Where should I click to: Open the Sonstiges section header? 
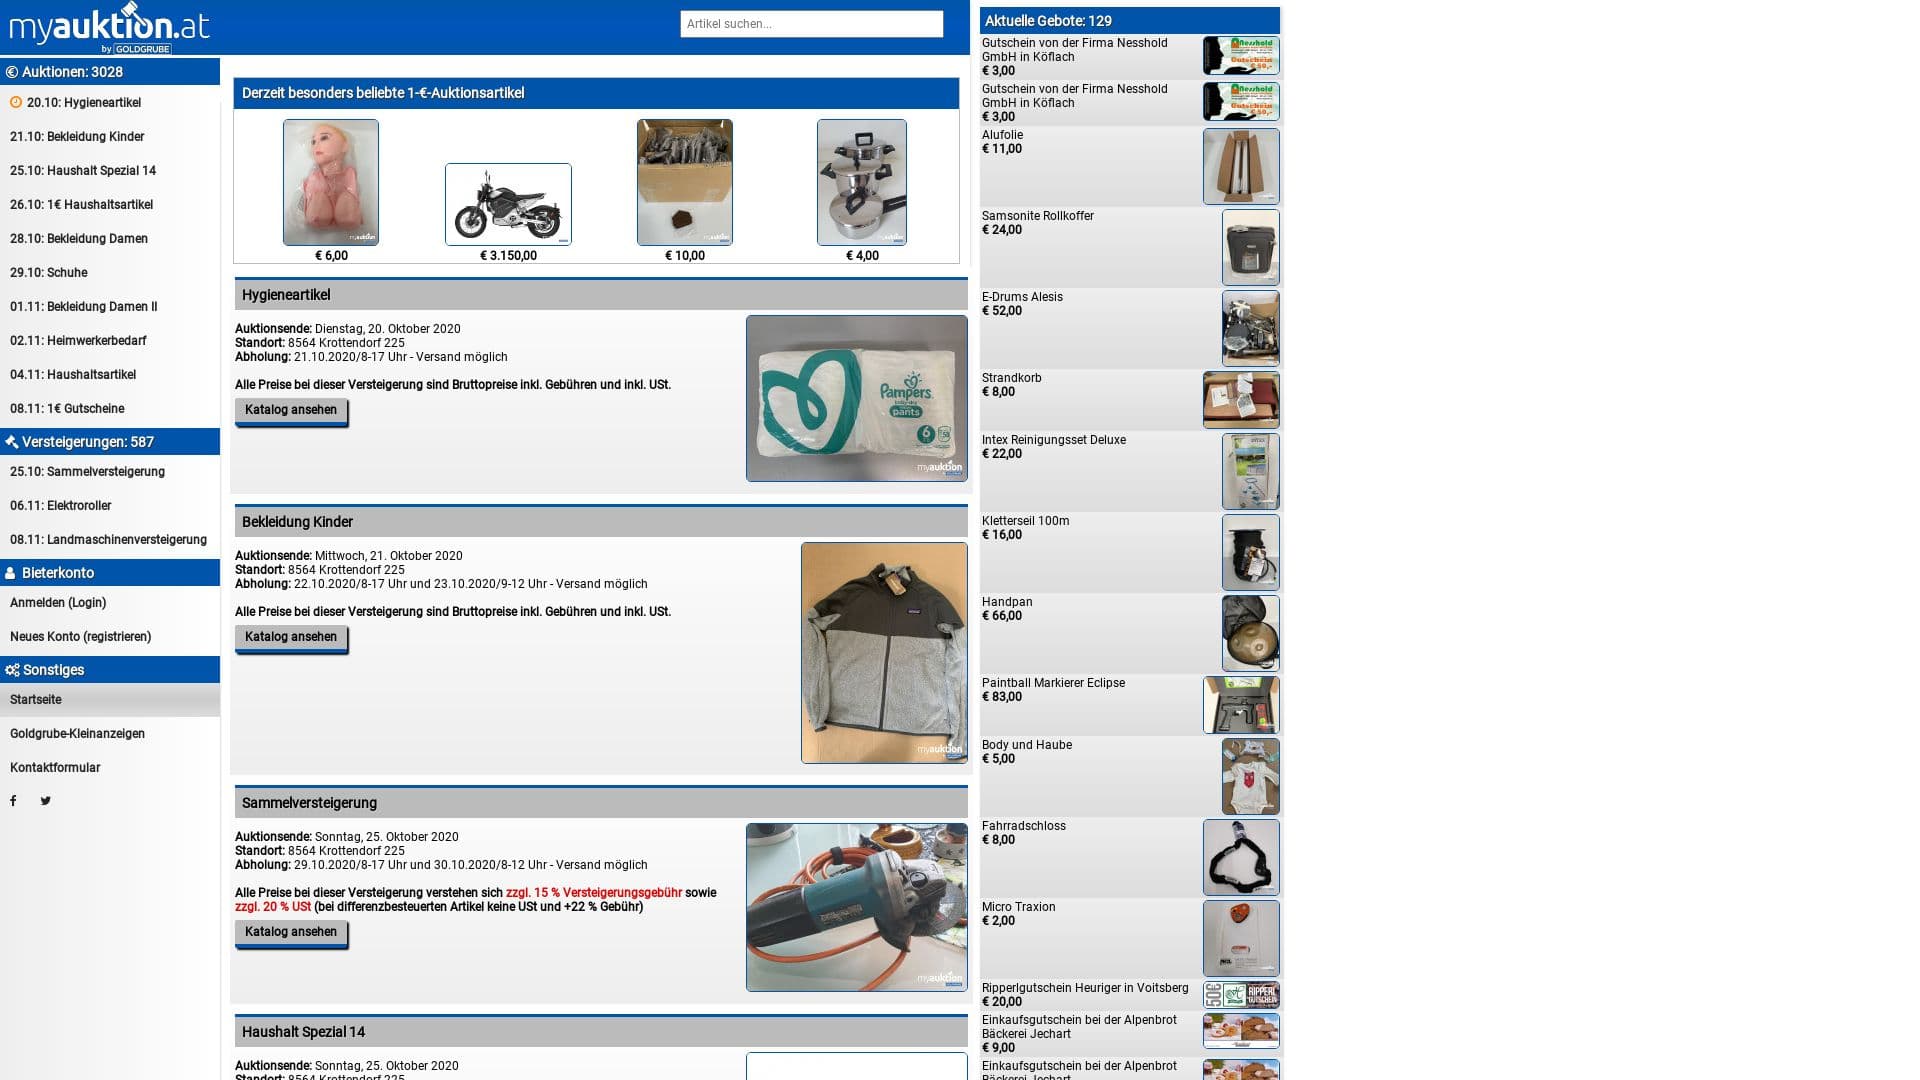point(53,670)
